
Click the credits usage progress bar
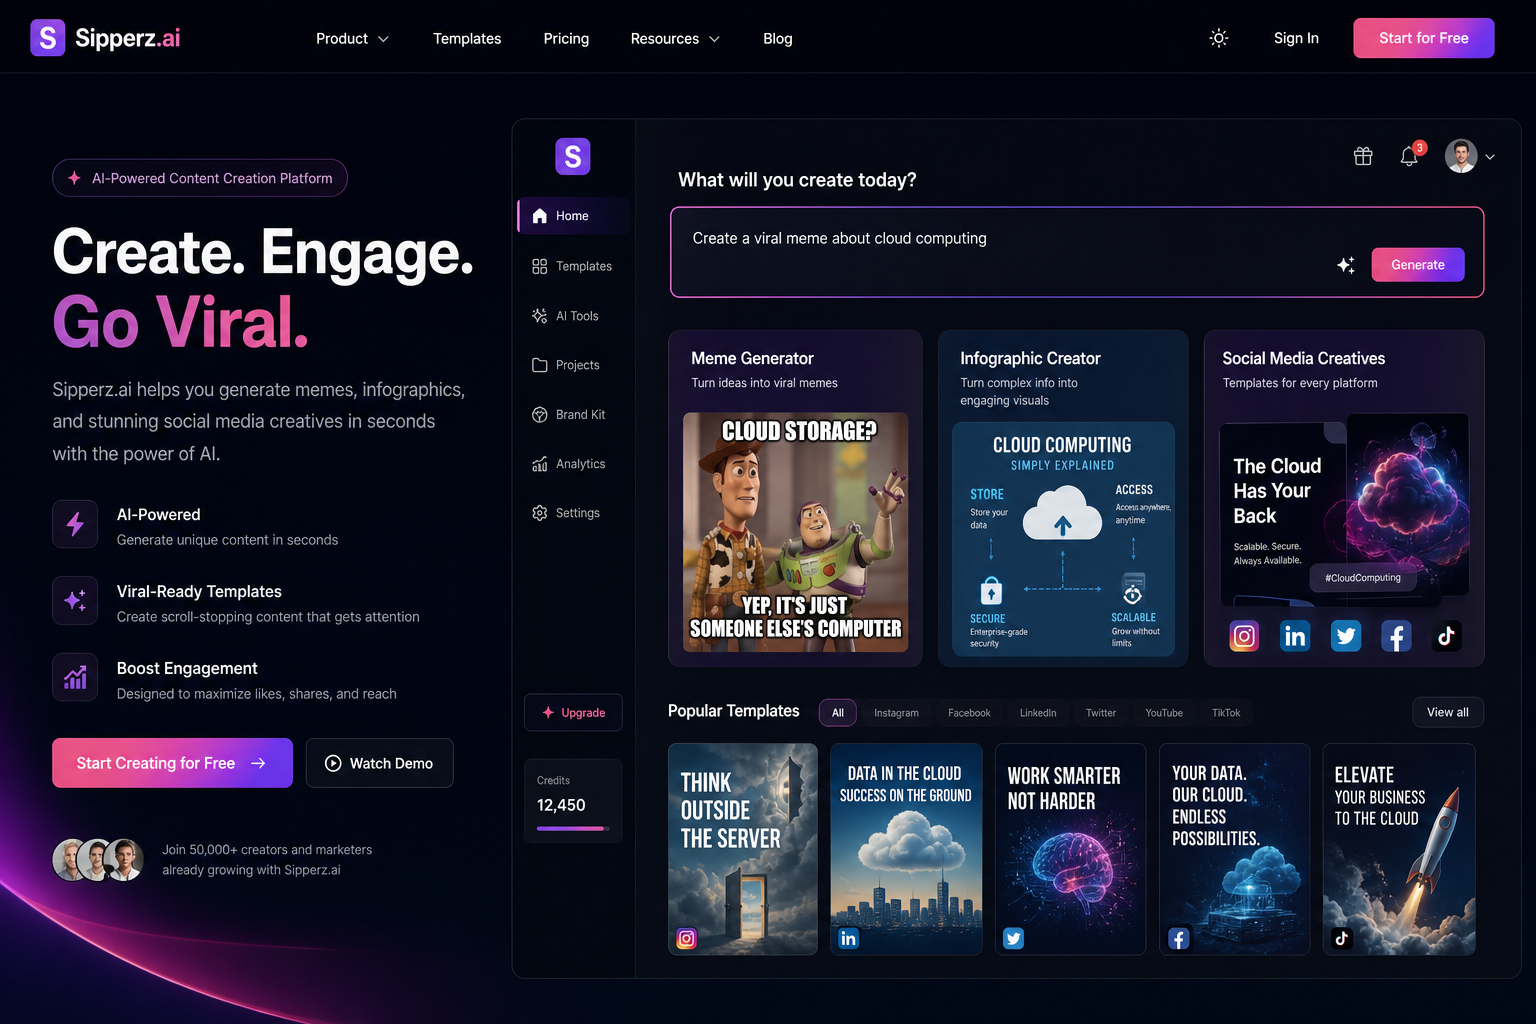[x=573, y=829]
